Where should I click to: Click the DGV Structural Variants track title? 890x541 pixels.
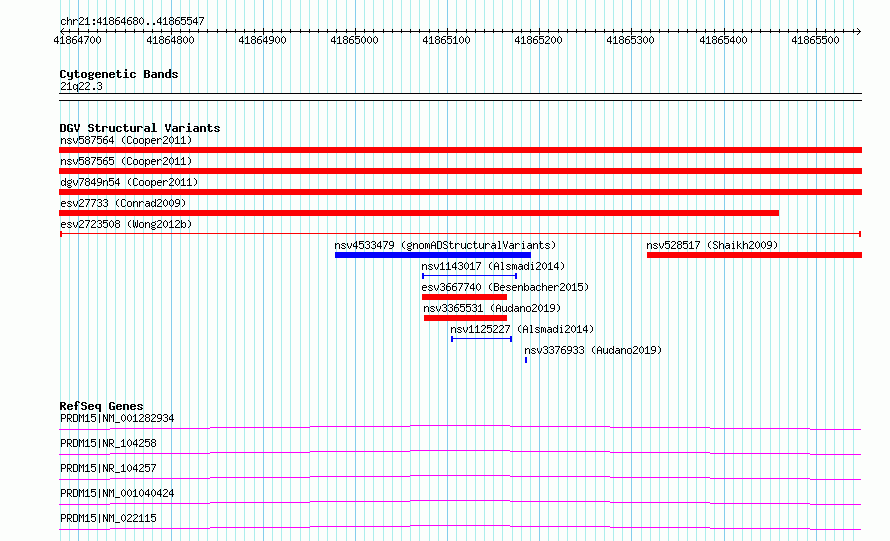[140, 128]
